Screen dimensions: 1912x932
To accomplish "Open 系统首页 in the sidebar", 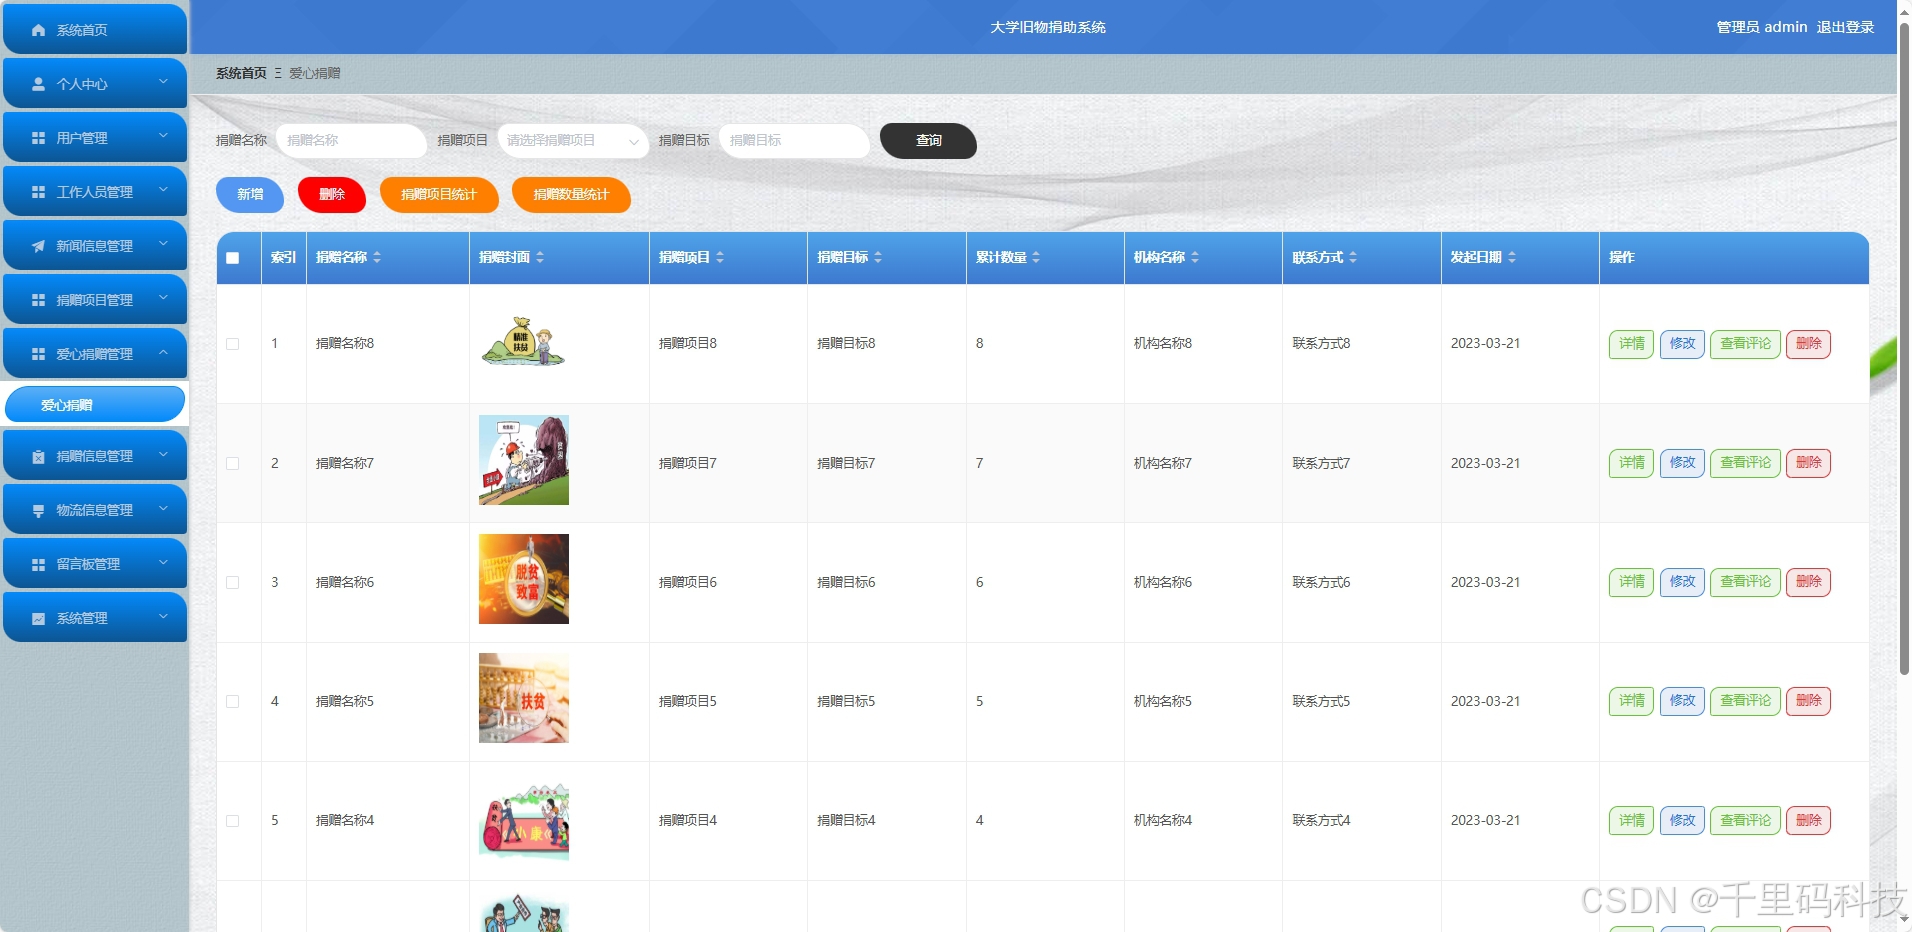I will point(95,30).
